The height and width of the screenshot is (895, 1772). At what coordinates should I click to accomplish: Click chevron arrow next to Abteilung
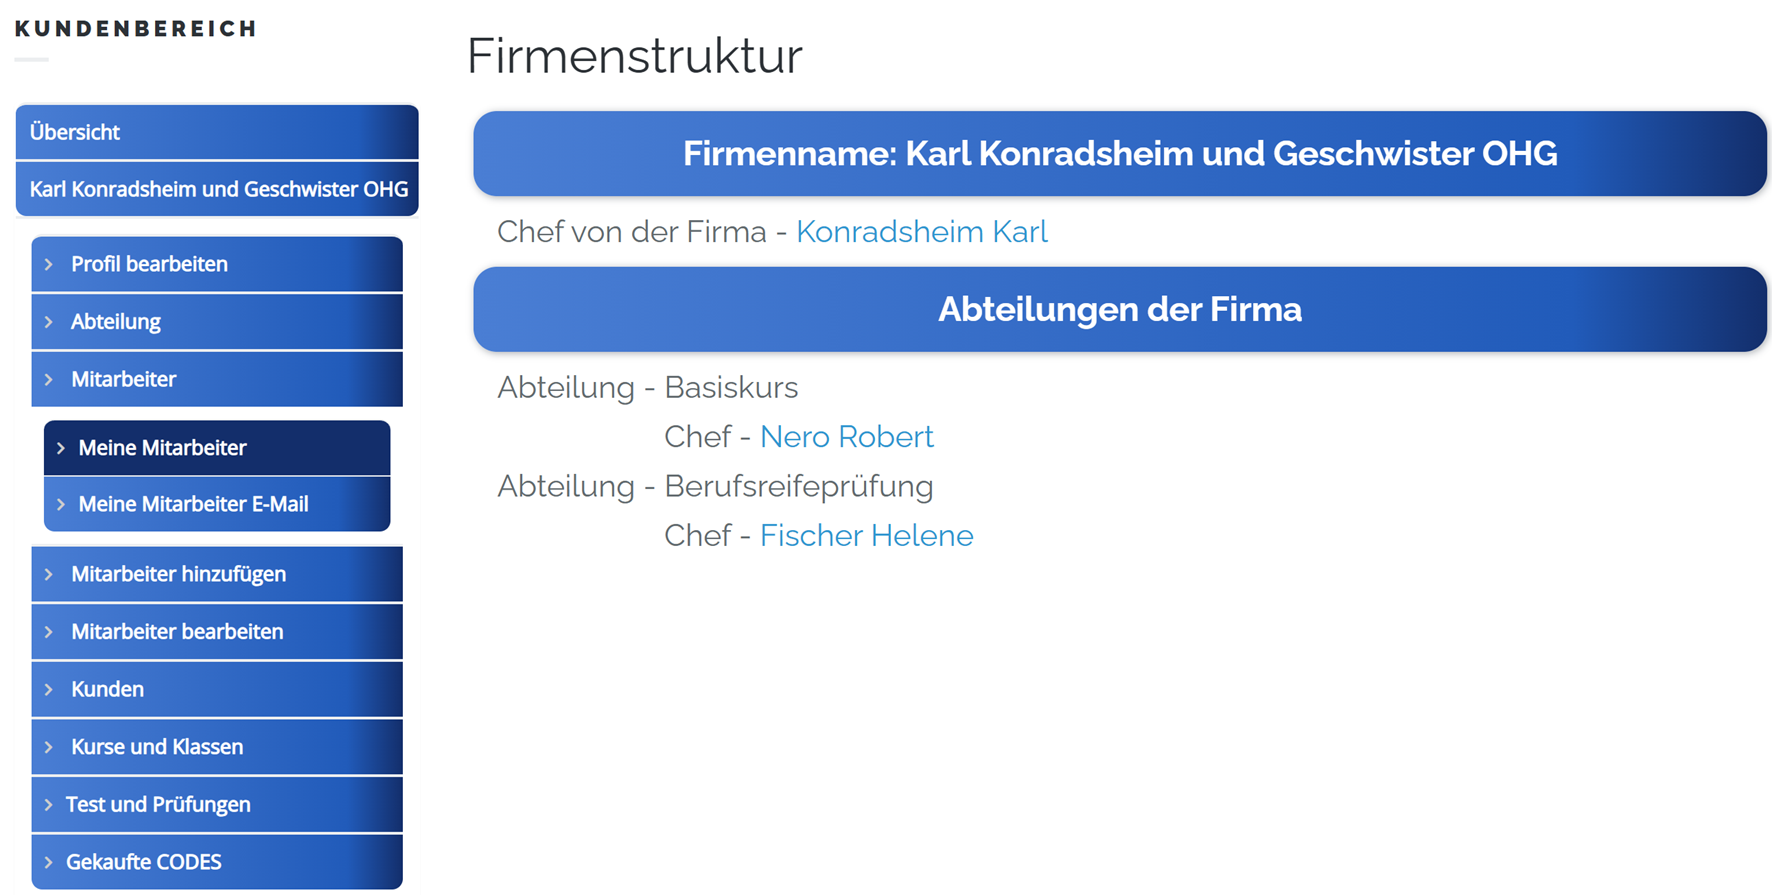click(49, 322)
